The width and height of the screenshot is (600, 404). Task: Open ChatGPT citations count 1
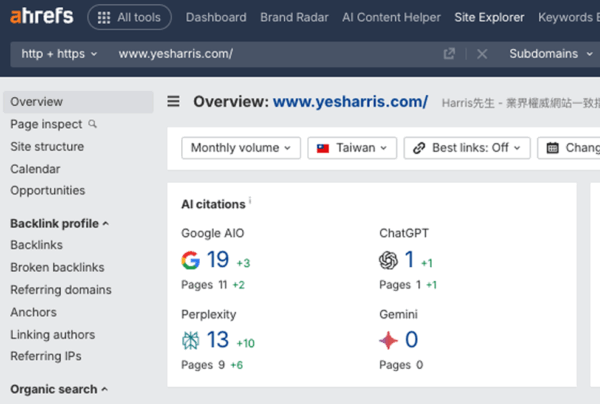[409, 259]
